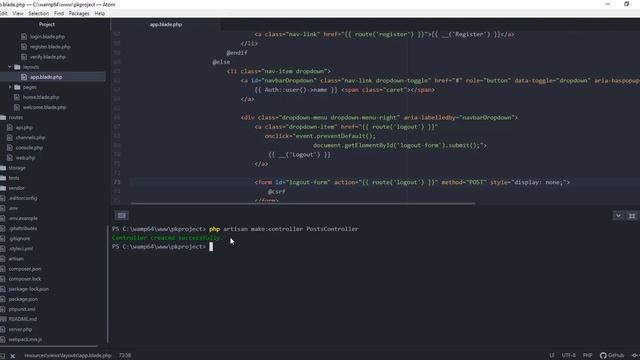Expand the pages folder arrow
Image resolution: width=640 pixels, height=360 pixels.
(x=10, y=87)
